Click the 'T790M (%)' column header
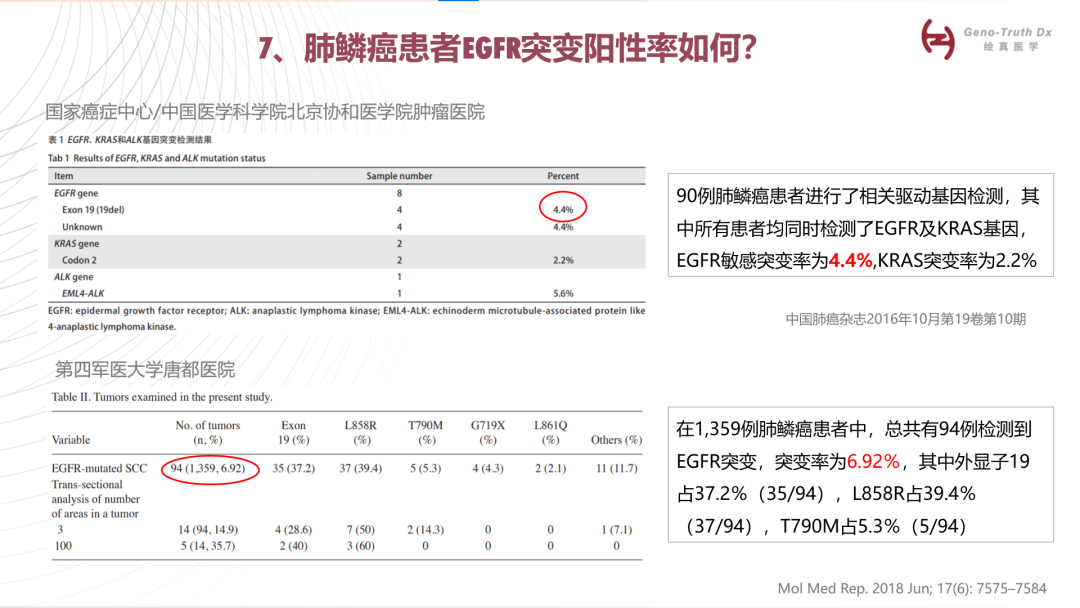This screenshot has height=608, width=1080. click(x=427, y=432)
